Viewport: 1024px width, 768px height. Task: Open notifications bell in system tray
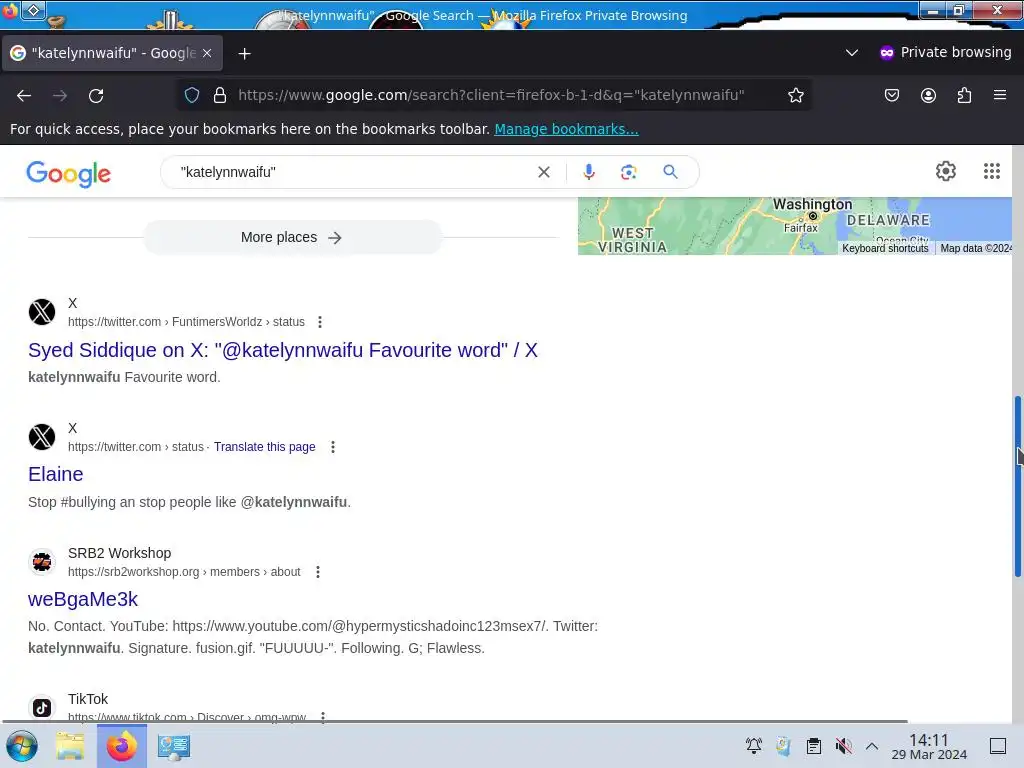(754, 746)
